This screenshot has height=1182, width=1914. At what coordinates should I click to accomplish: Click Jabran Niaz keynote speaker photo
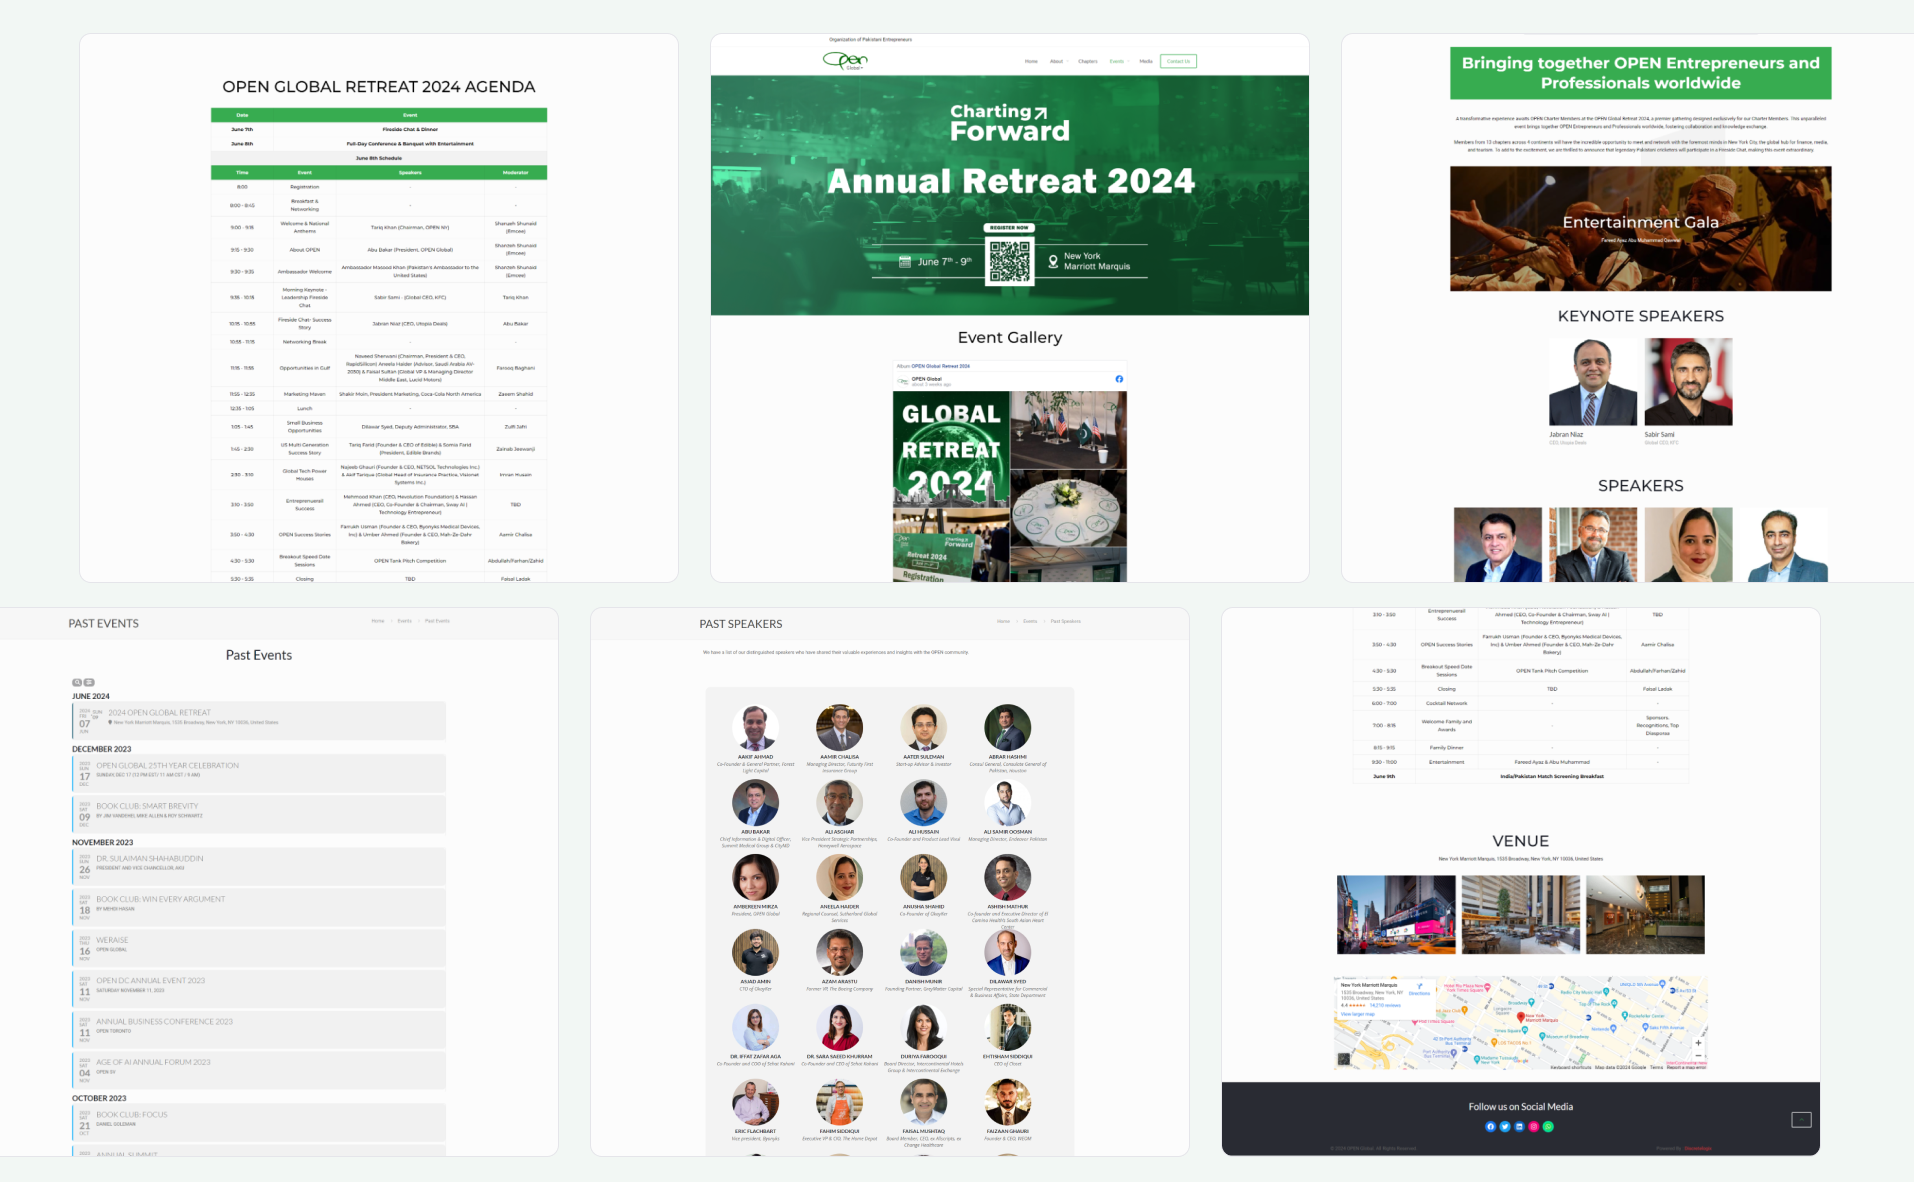click(1592, 382)
